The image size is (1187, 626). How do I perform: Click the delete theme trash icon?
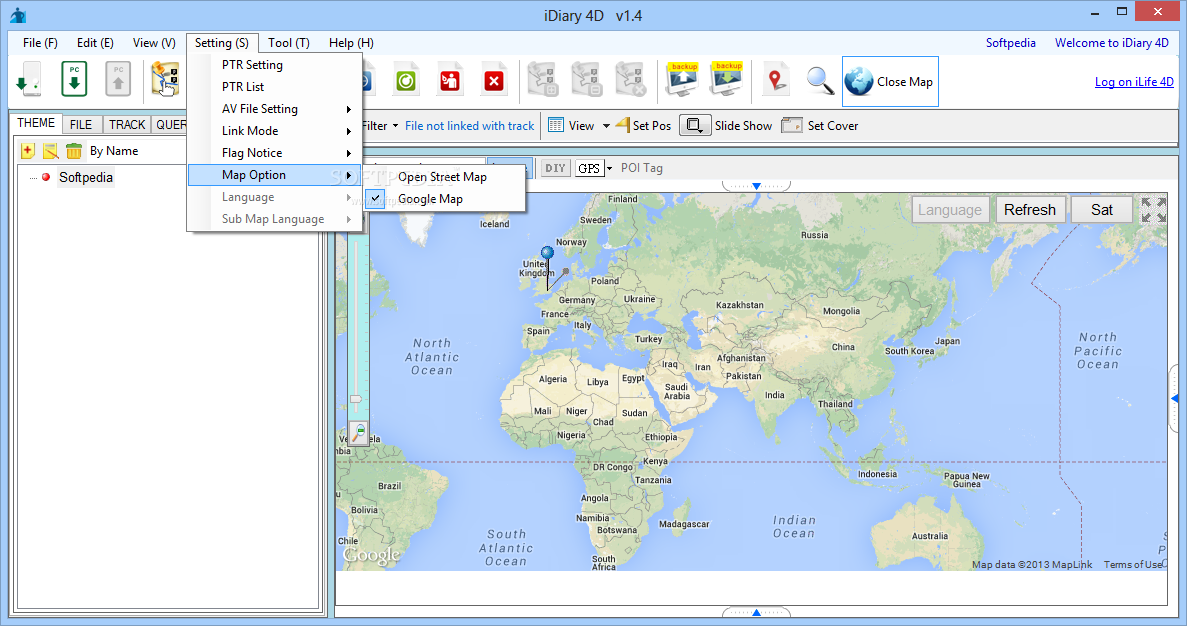73,151
